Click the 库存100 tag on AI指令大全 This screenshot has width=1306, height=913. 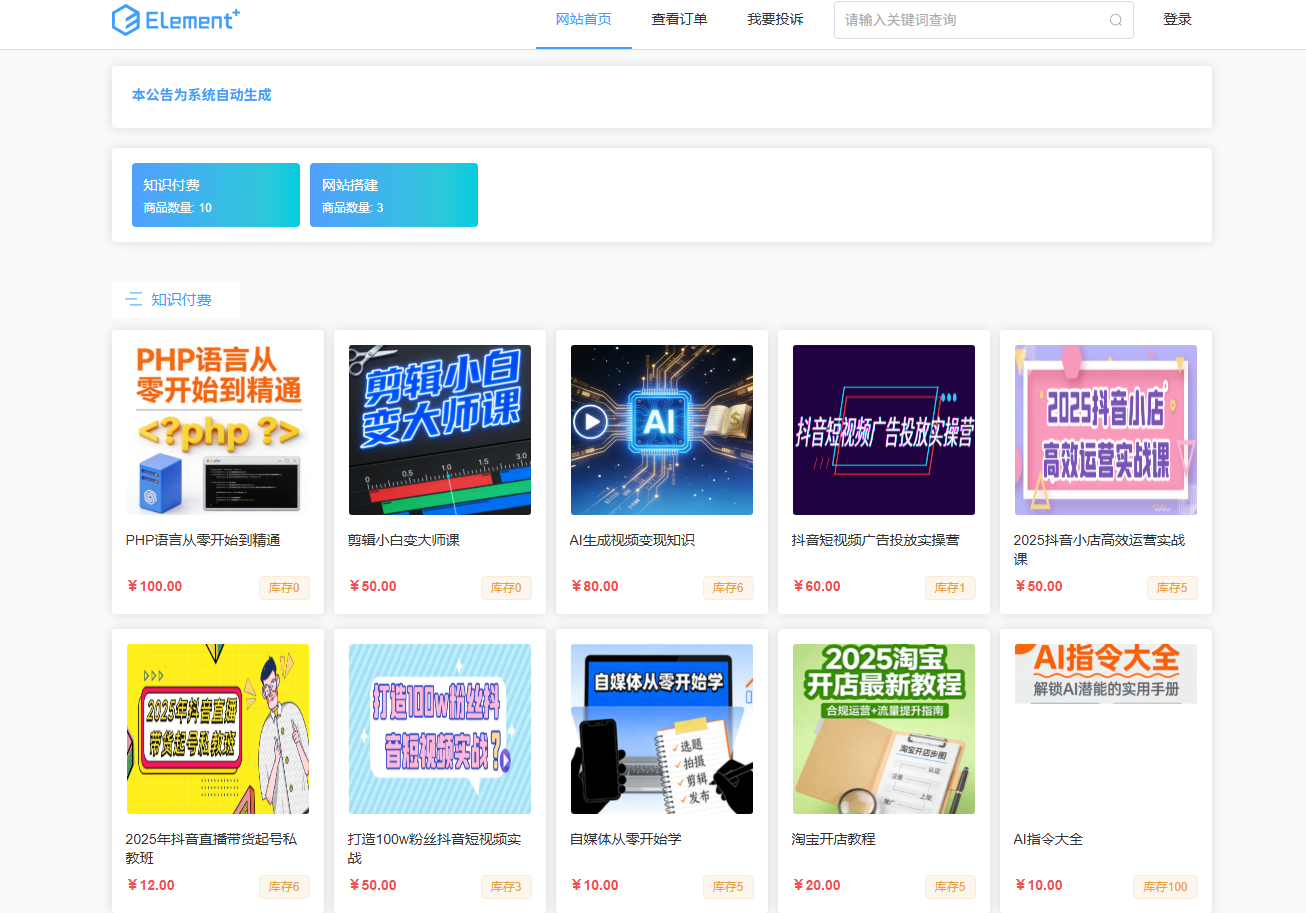(1165, 887)
